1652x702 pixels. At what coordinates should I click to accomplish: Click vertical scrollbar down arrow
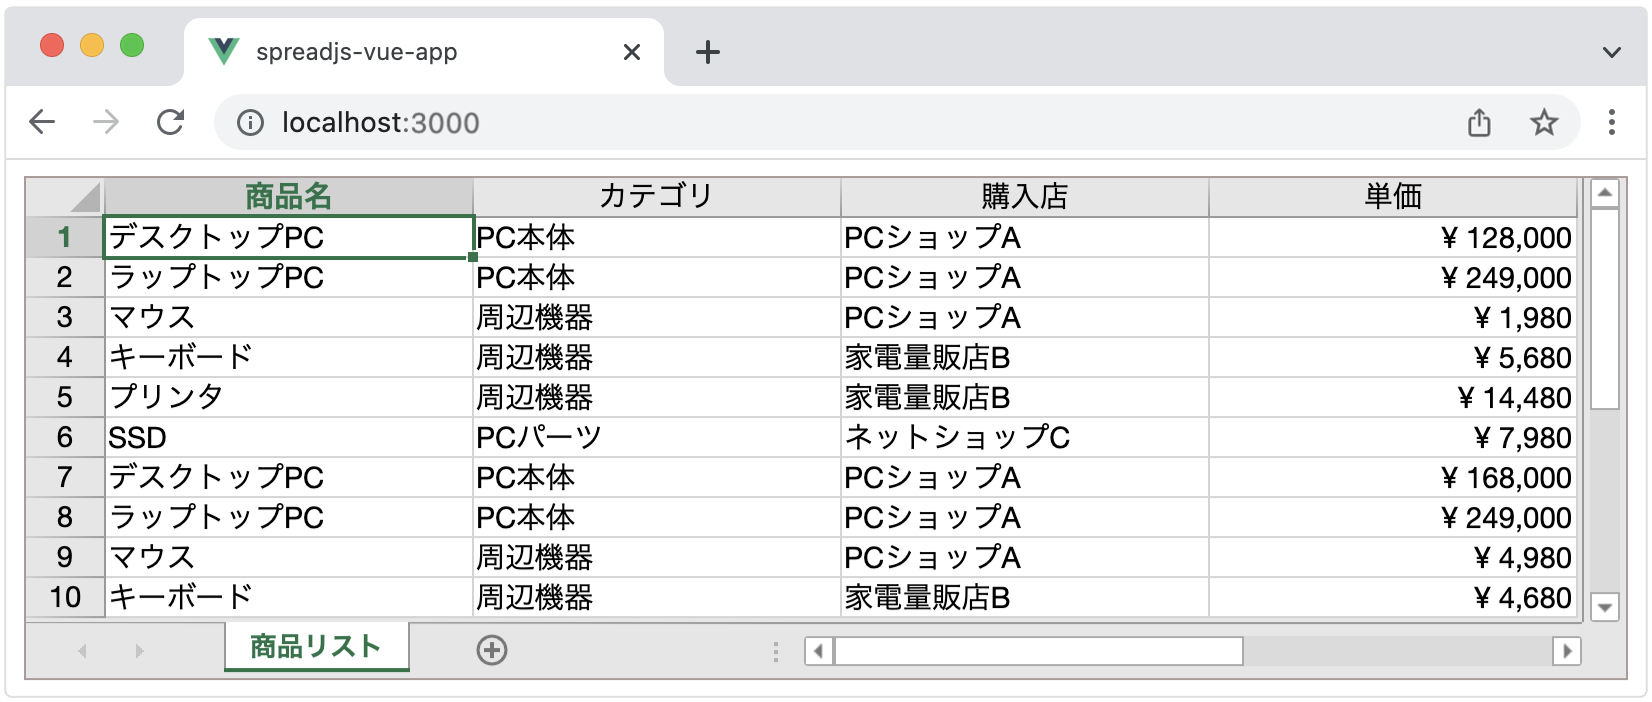tap(1605, 607)
